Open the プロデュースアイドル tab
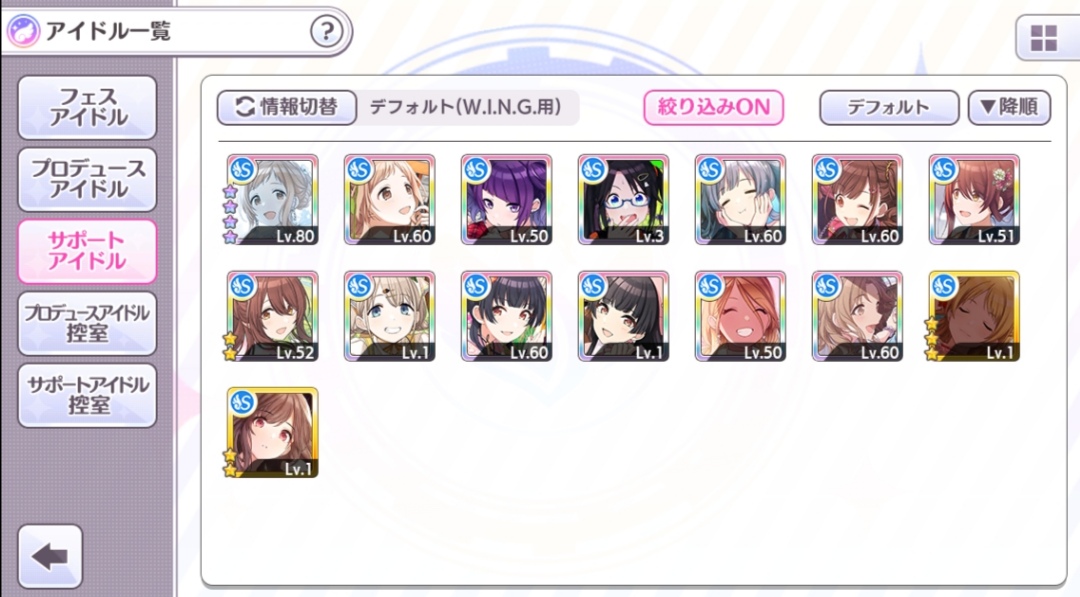The image size is (1080, 597). pos(87,179)
